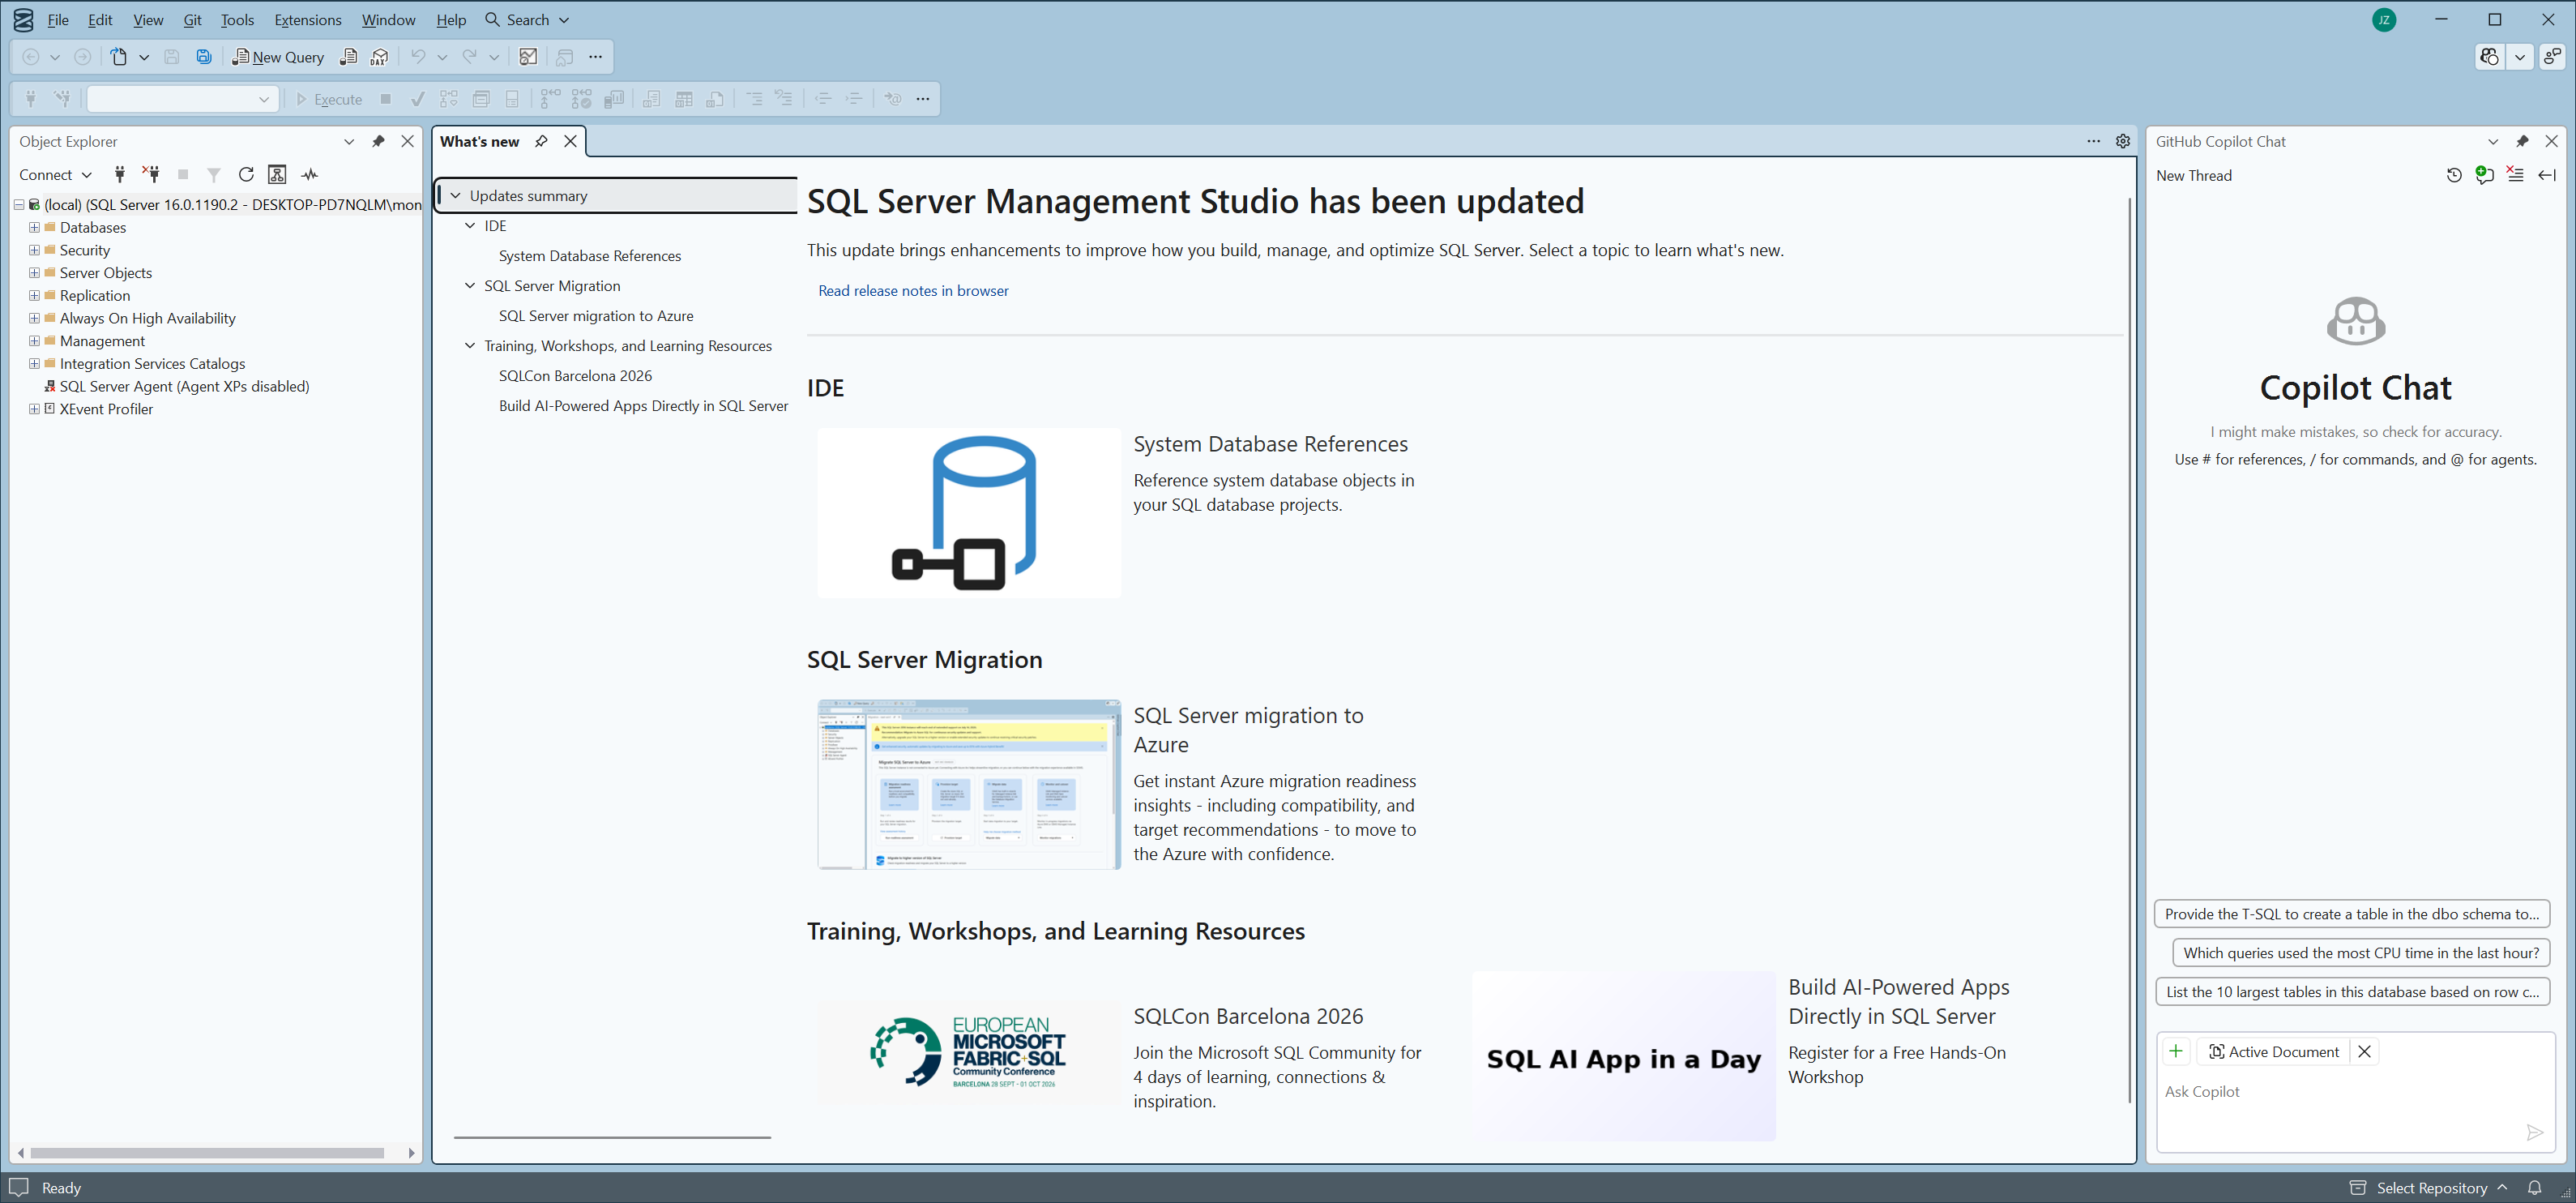
Task: Show Copilot chat thread history
Action: (2454, 175)
